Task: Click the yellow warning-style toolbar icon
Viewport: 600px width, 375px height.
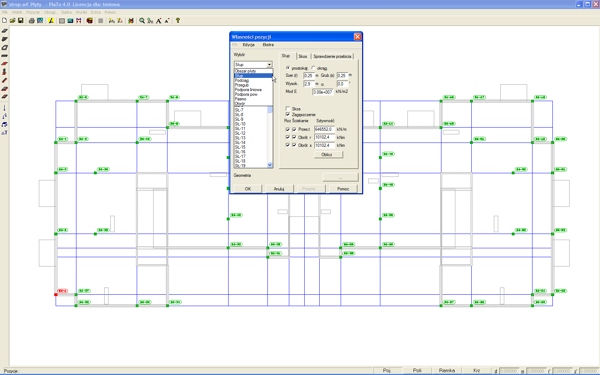Action: 51,21
